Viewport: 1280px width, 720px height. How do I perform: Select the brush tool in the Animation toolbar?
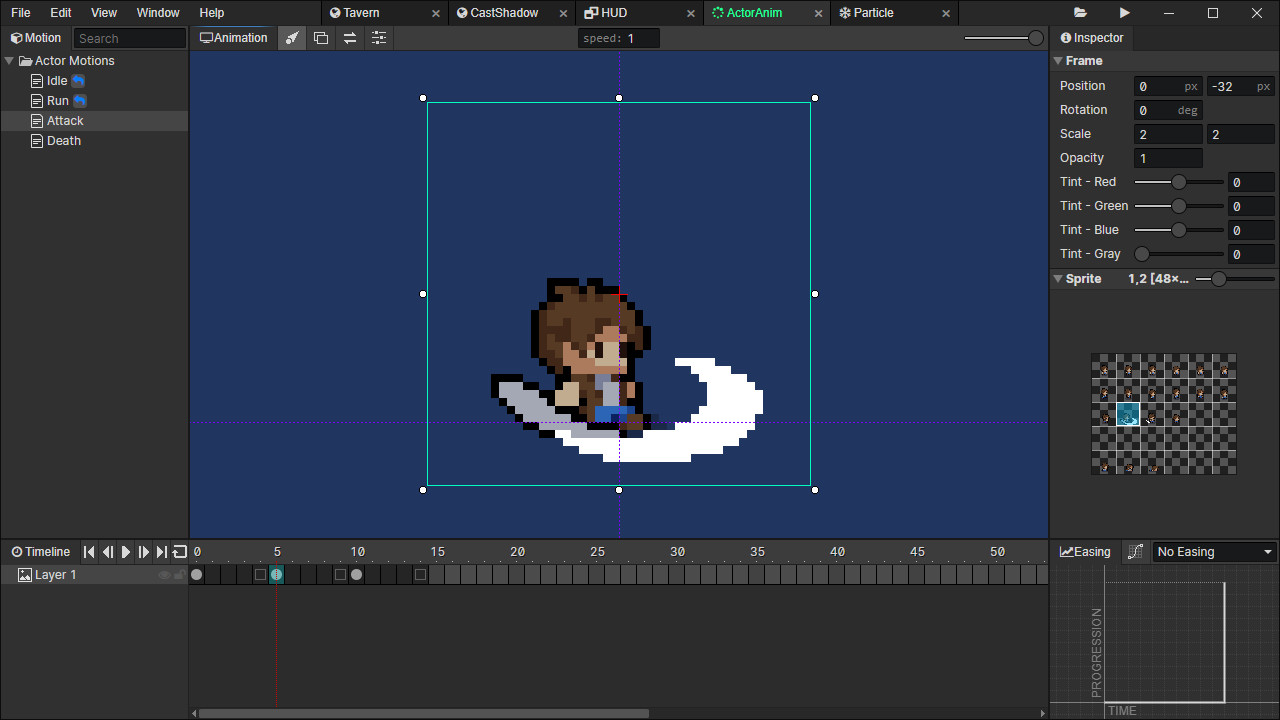[291, 38]
